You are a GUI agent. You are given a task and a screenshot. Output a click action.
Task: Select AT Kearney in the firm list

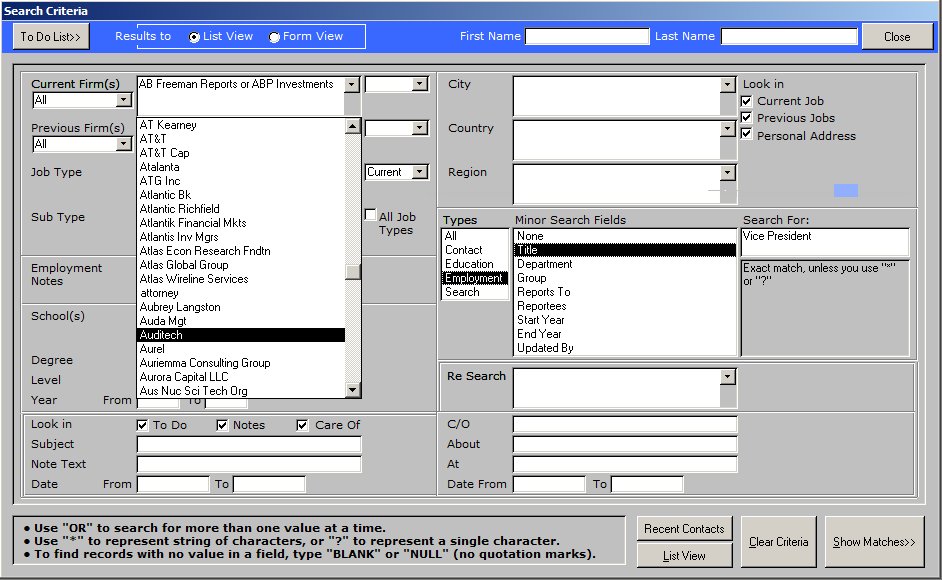point(242,125)
